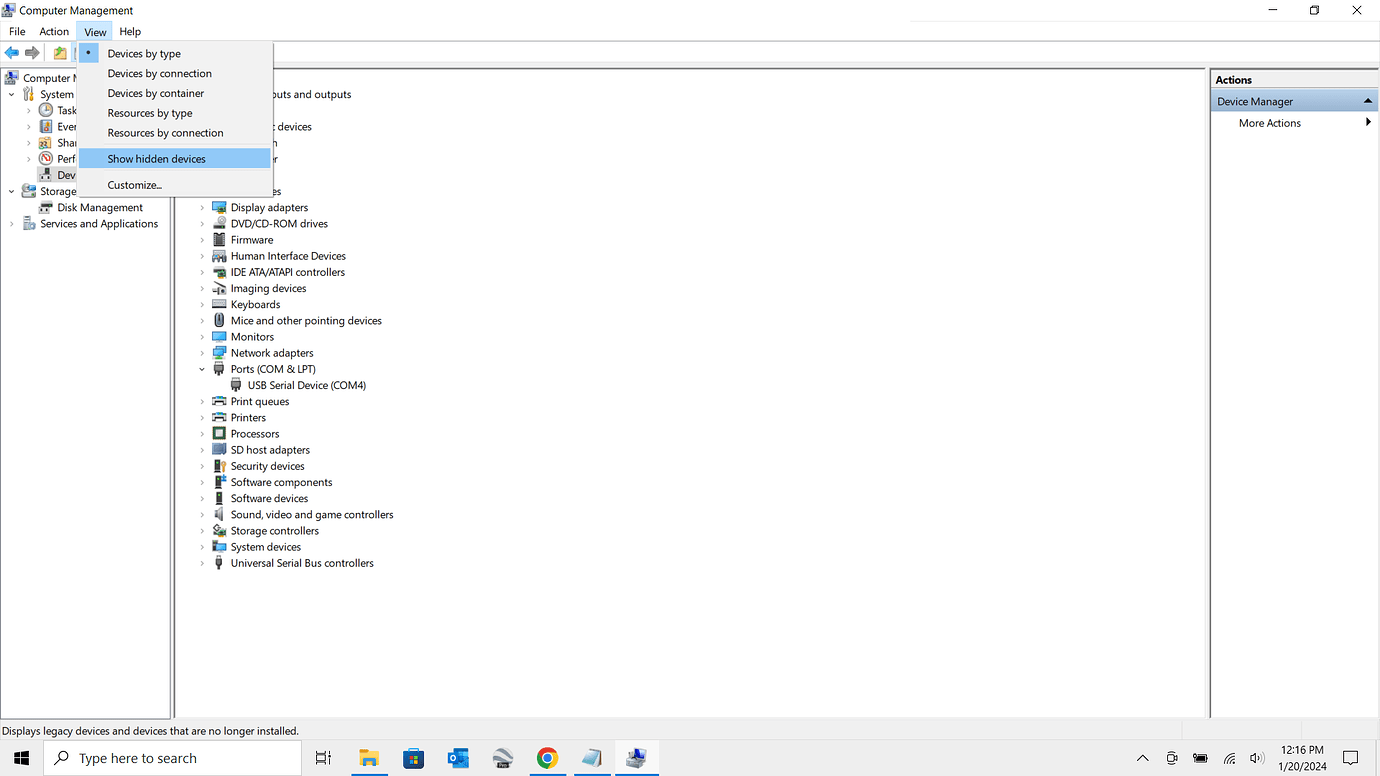Expand the System devices node

point(202,547)
